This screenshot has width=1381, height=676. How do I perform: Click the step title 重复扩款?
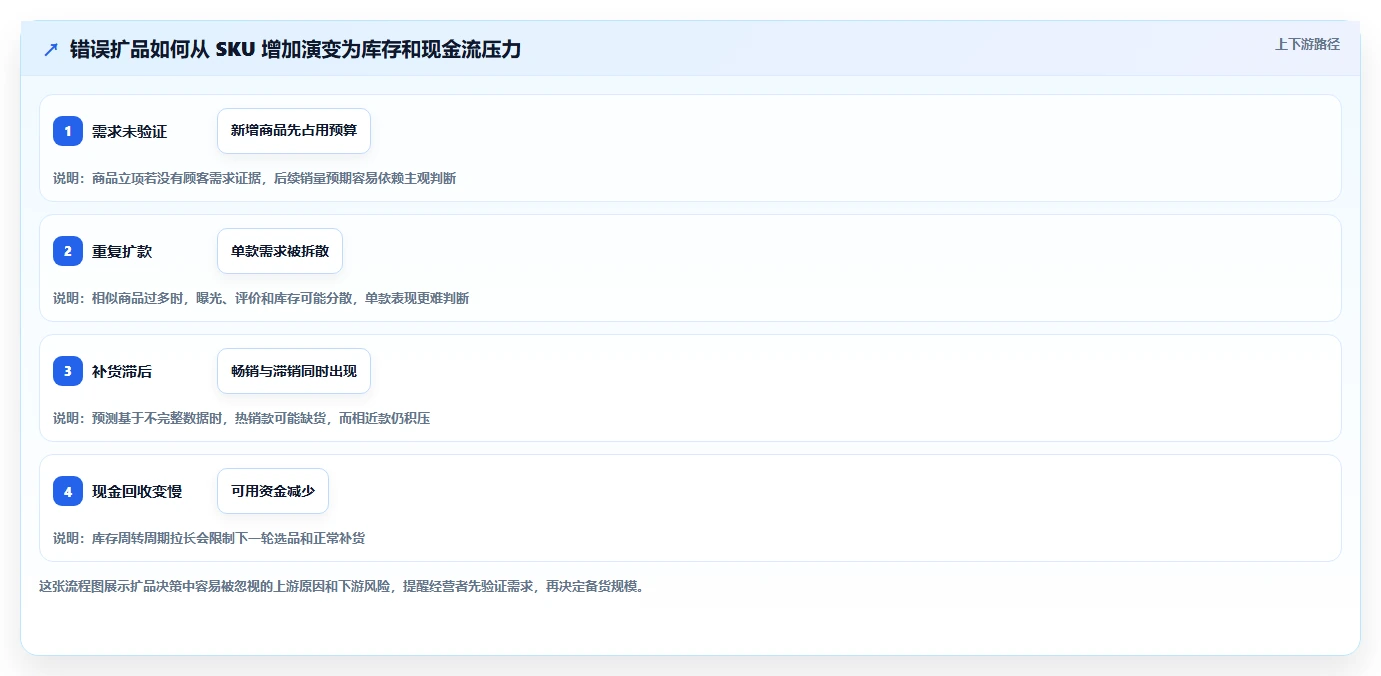coord(122,251)
